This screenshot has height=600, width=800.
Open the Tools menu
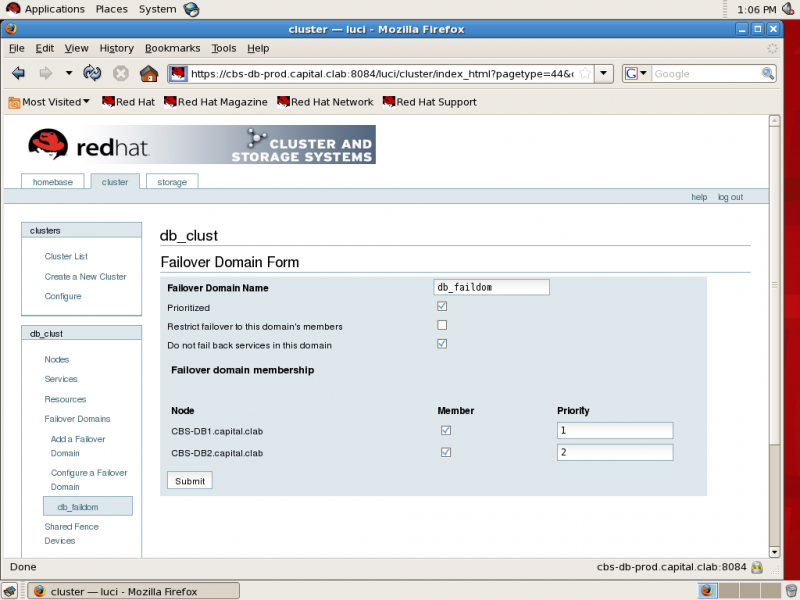tap(223, 48)
